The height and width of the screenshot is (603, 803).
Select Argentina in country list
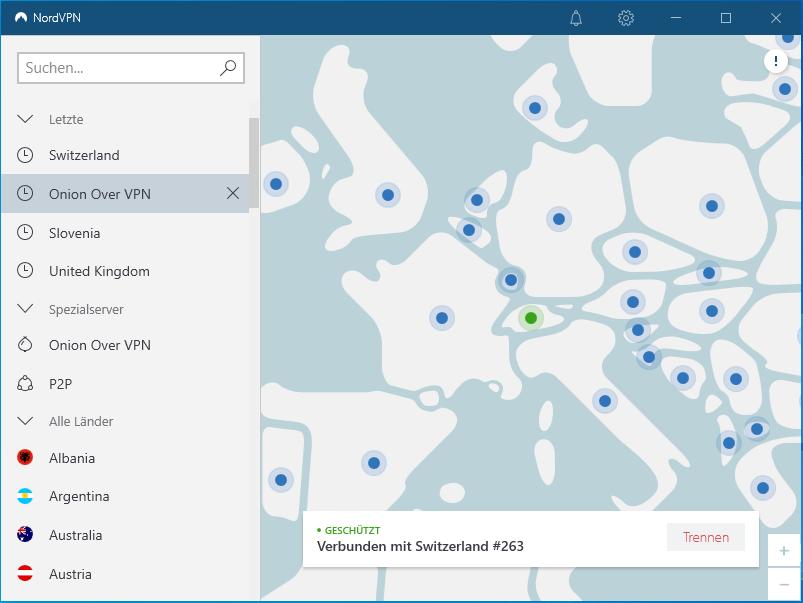point(125,496)
